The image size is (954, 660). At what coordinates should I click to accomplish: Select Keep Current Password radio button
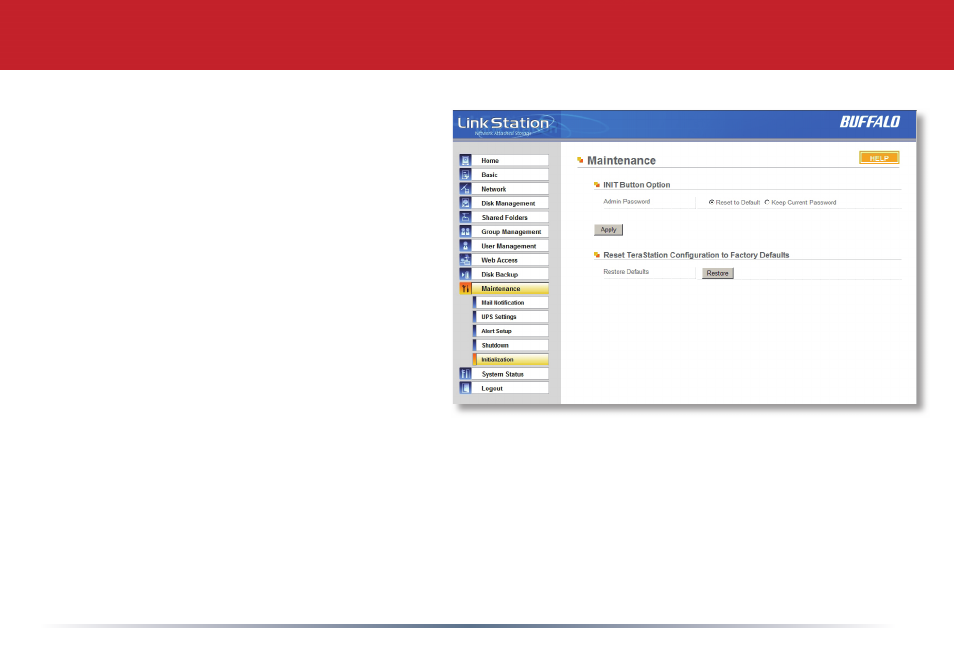767,202
